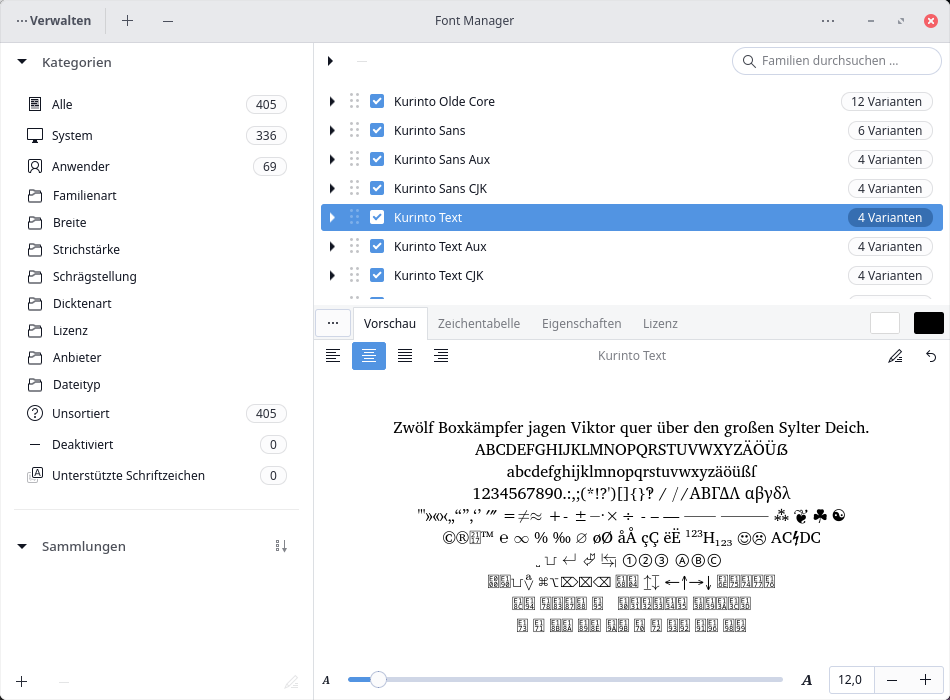The height and width of the screenshot is (700, 950).
Task: Click the Sammlungen sort order icon
Action: pos(281,546)
